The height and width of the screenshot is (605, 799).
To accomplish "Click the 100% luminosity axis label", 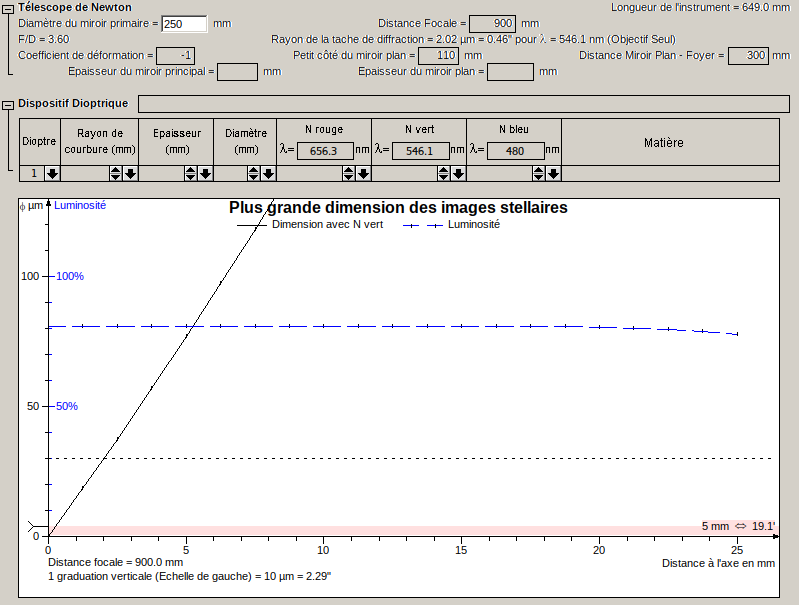I will 70,276.
